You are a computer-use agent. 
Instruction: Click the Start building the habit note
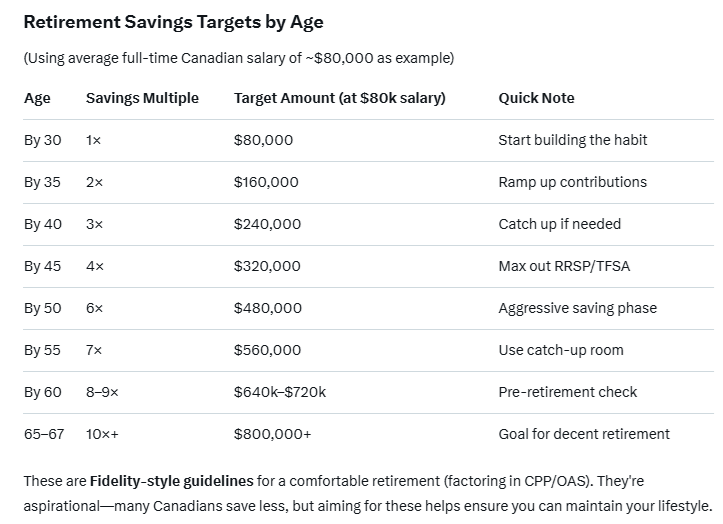pyautogui.click(x=572, y=140)
